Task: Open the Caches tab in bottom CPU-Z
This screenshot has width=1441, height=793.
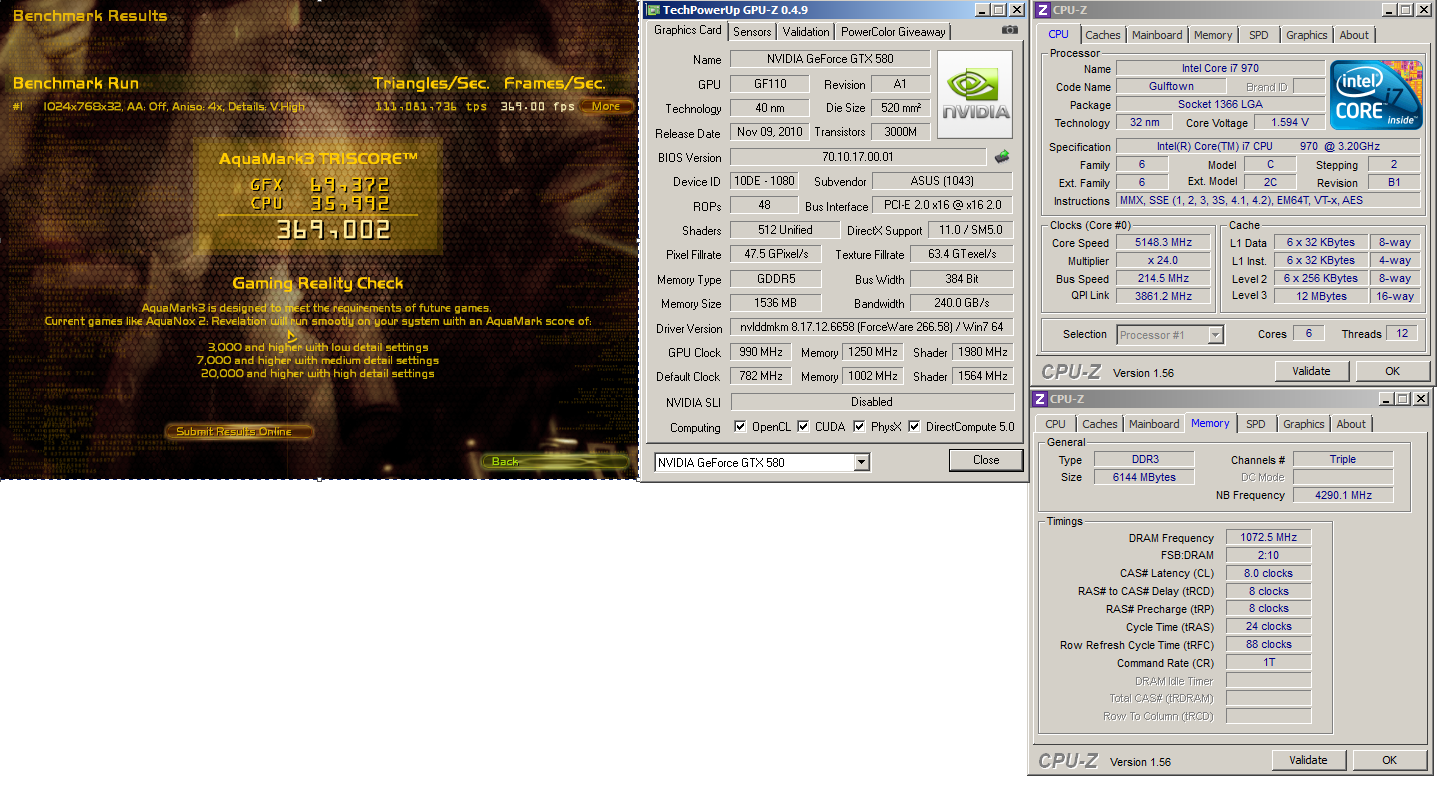Action: click(1100, 424)
